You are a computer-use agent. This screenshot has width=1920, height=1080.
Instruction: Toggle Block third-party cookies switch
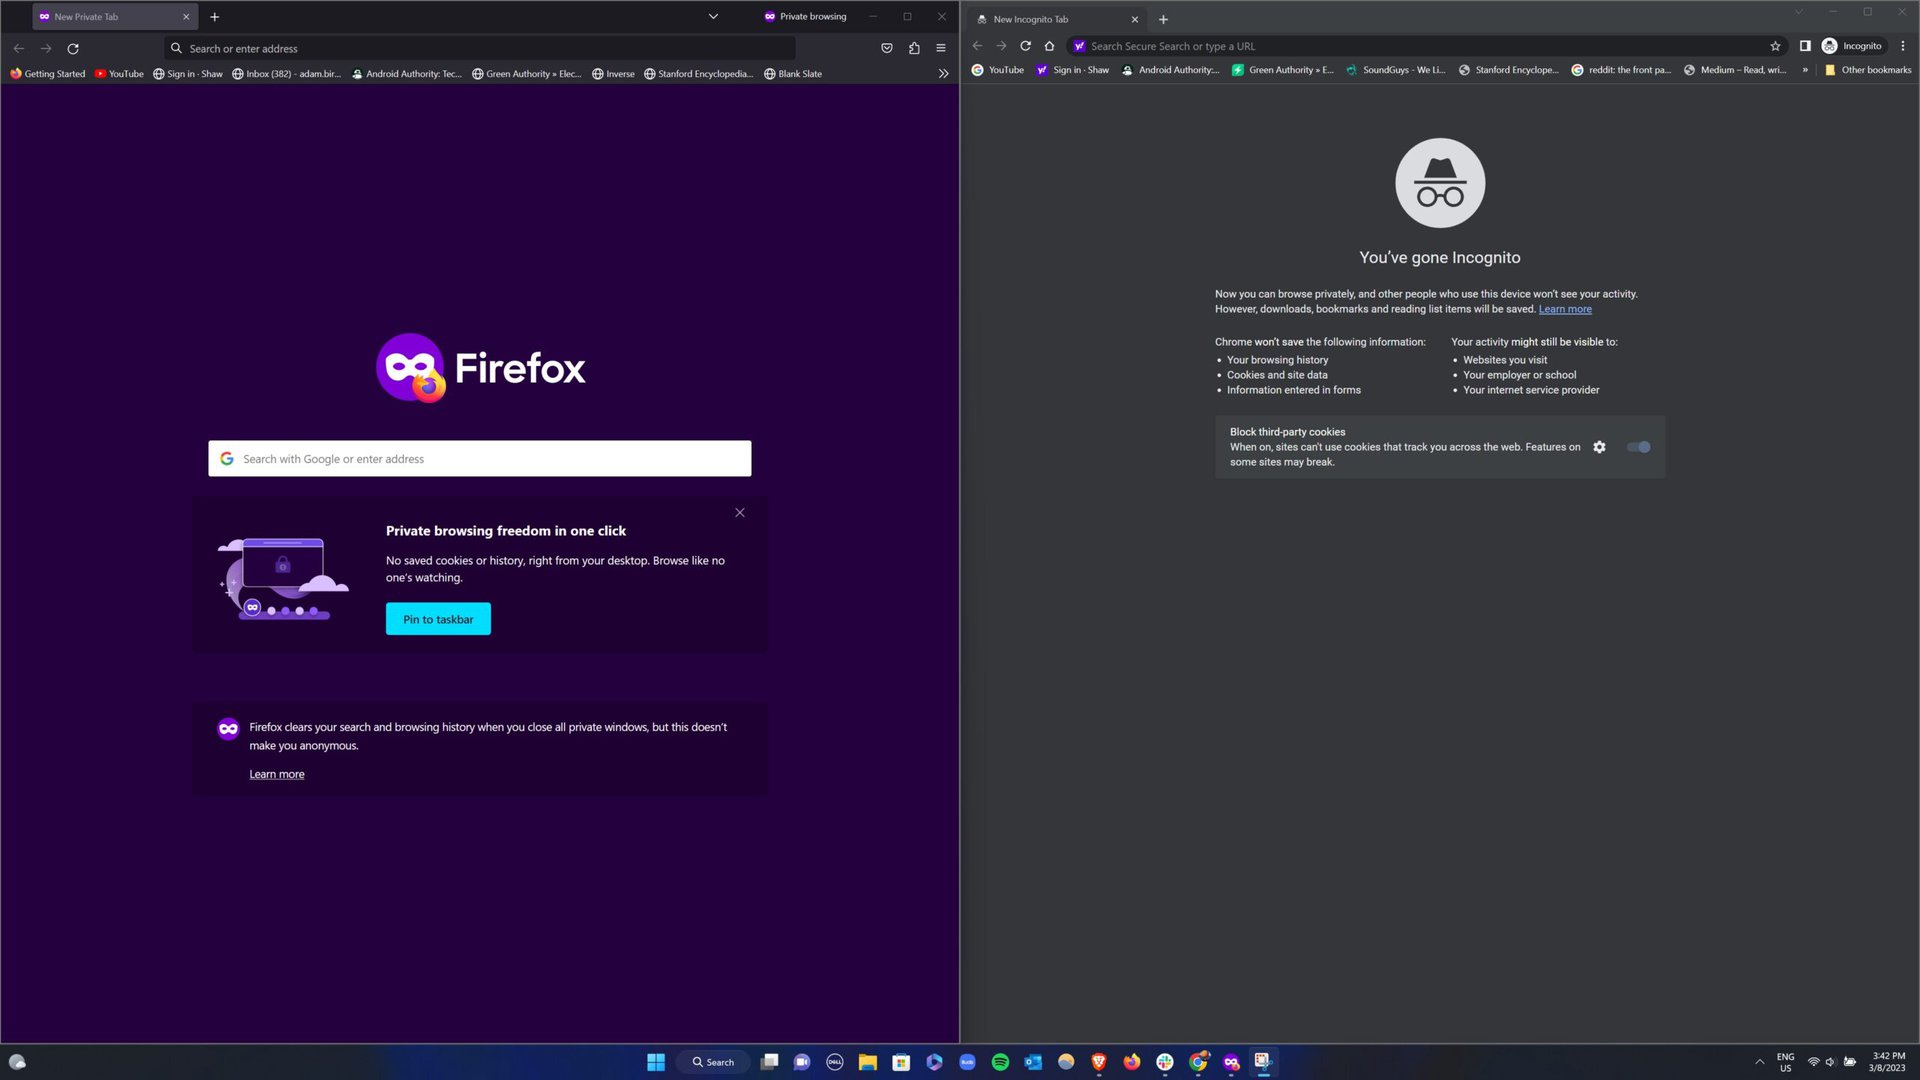[1640, 447]
